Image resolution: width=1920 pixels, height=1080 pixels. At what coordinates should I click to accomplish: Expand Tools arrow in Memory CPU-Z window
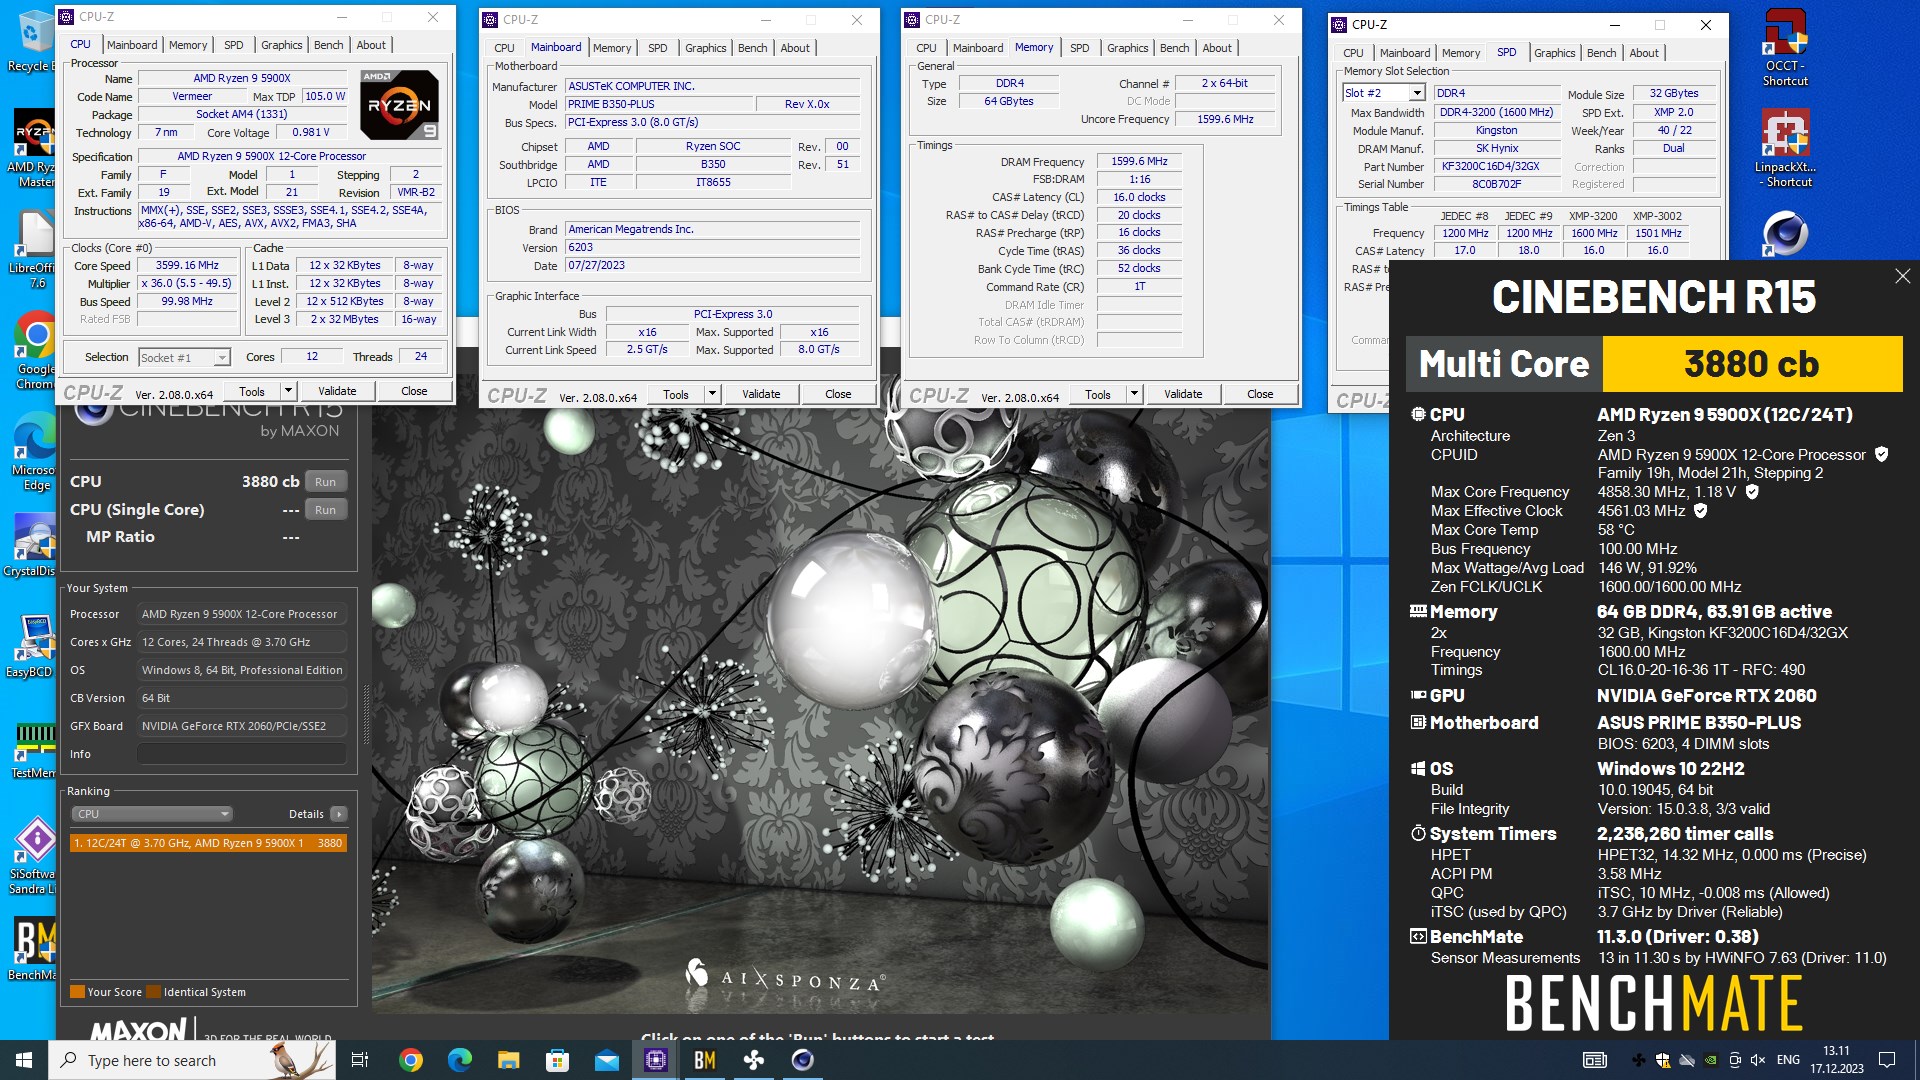pyautogui.click(x=1135, y=394)
